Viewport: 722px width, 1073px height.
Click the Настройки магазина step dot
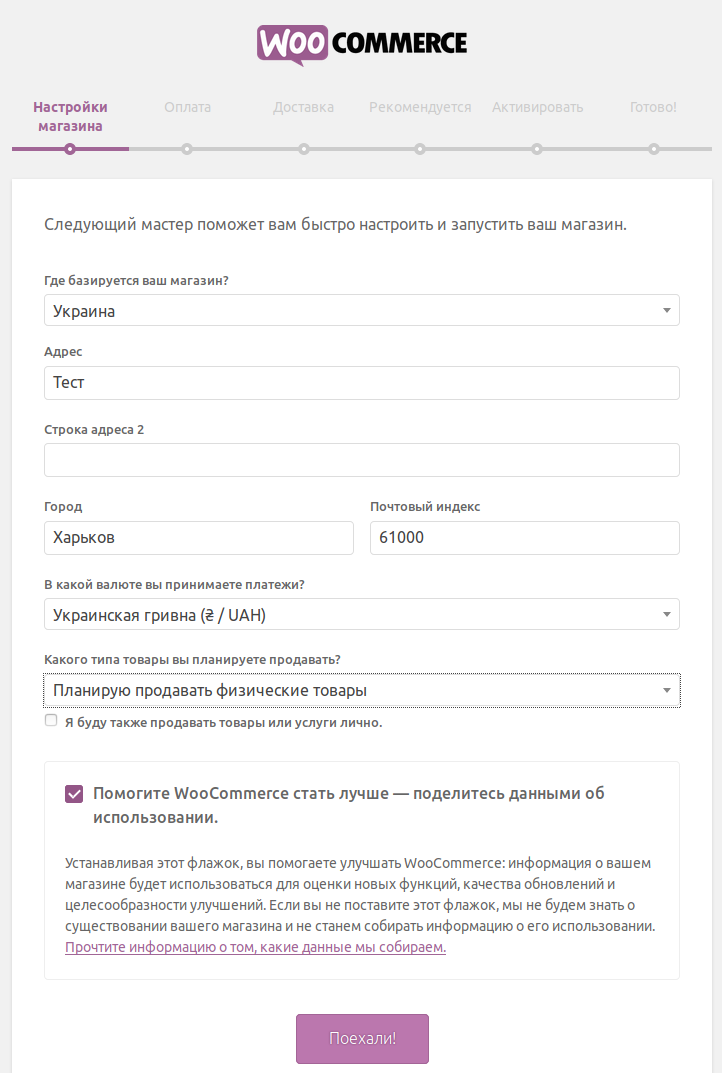click(70, 149)
